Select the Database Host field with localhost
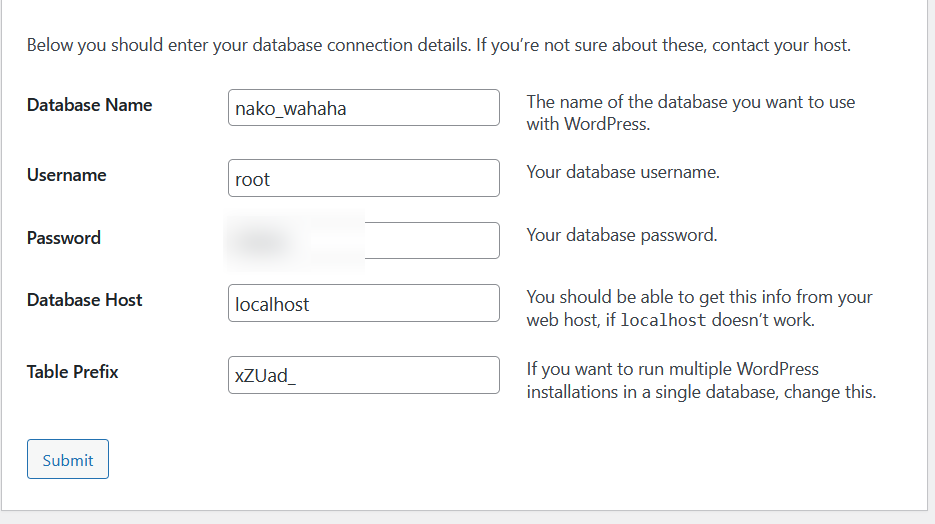935x524 pixels. 363,303
